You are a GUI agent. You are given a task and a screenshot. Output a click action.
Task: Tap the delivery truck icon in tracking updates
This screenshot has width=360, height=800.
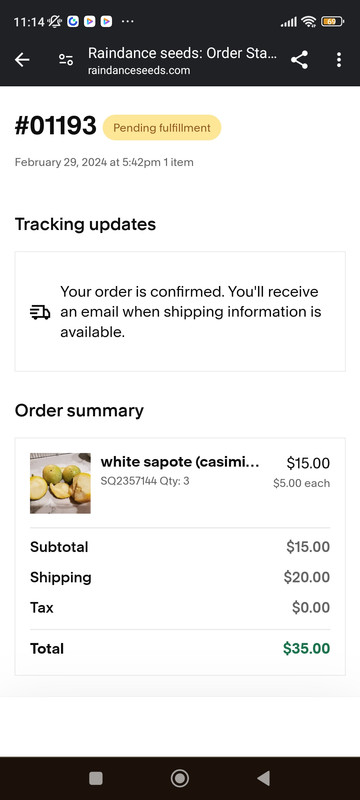pos(40,312)
